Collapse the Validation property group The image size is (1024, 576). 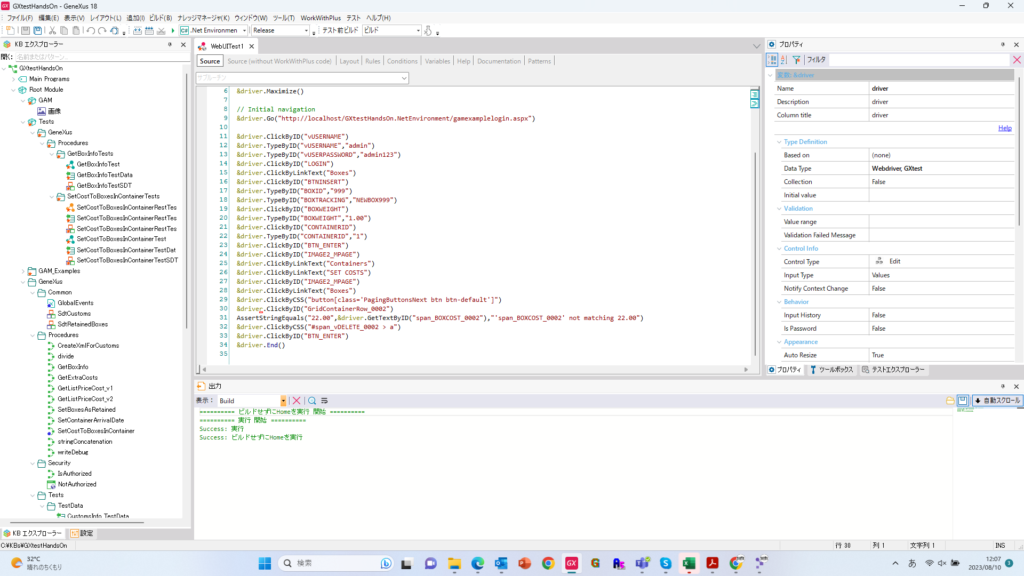779,208
